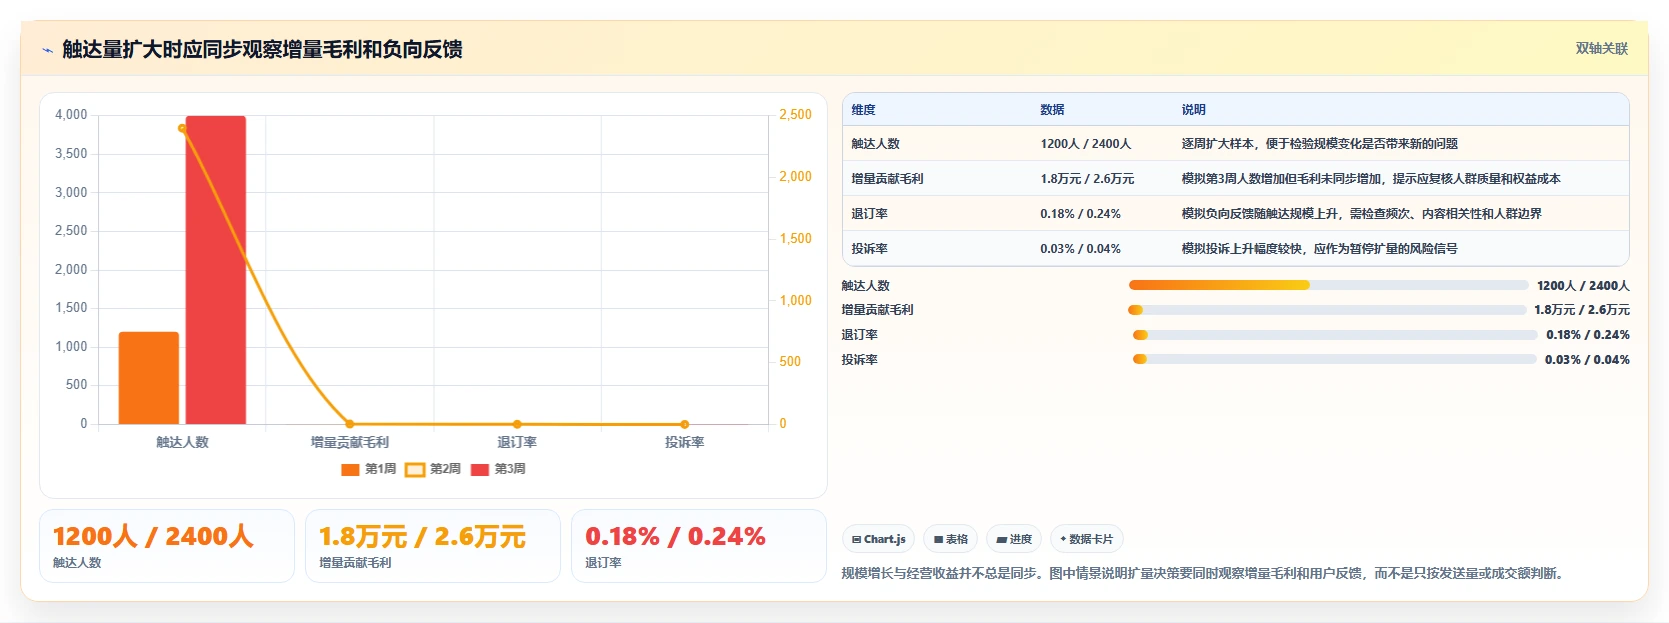This screenshot has height=623, width=1669.
Task: Open the Chart.js chip
Action: (878, 539)
